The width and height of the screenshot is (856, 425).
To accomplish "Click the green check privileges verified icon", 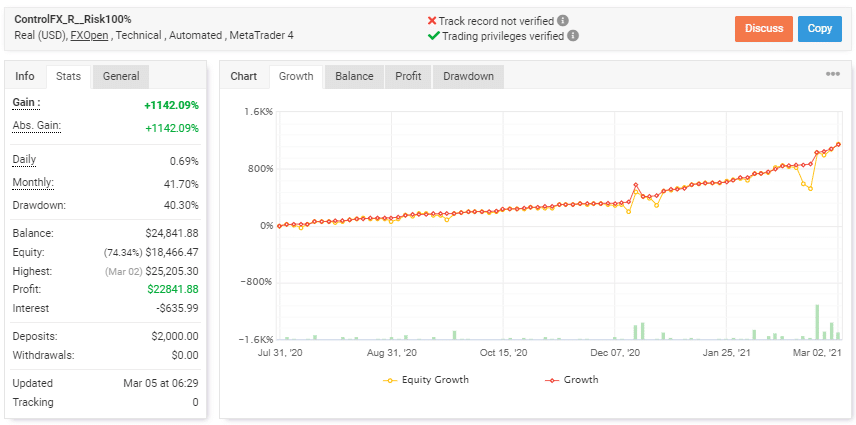I will pyautogui.click(x=433, y=36).
